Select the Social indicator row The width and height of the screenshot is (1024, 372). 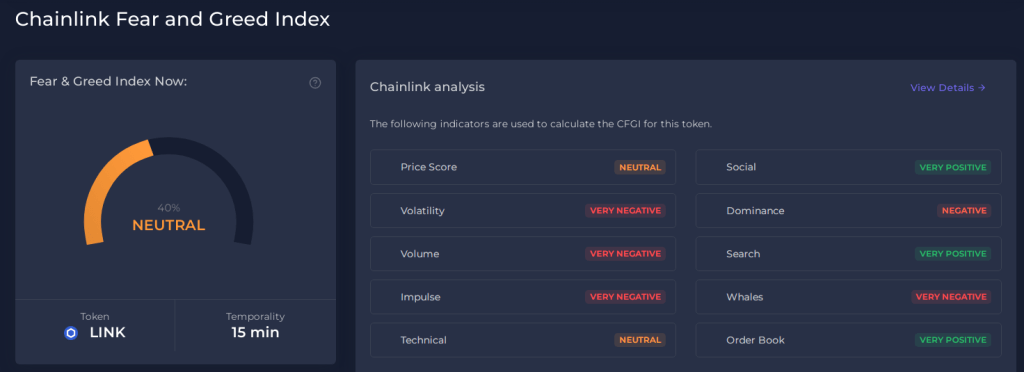[848, 167]
